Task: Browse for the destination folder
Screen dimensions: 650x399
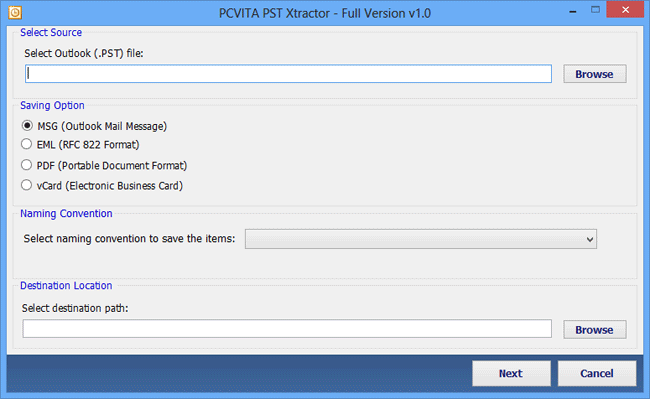Action: [x=594, y=329]
